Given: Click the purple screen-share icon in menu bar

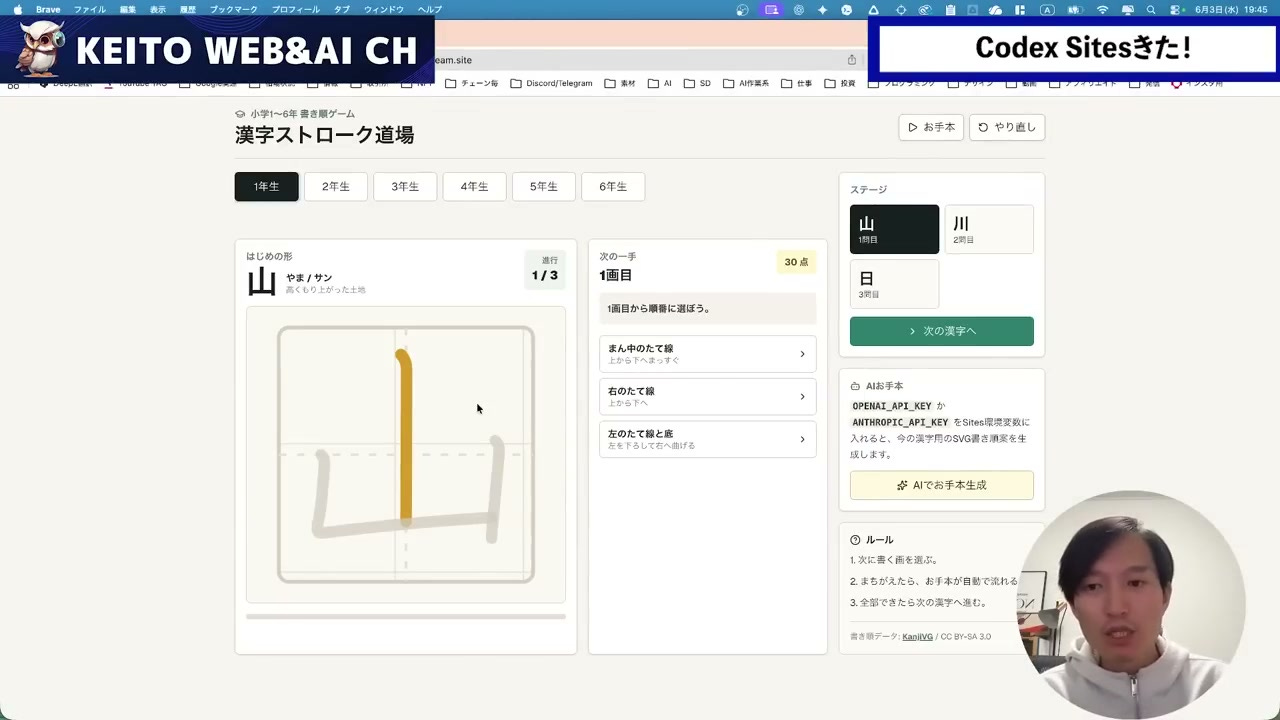Looking at the screenshot, I should (771, 9).
